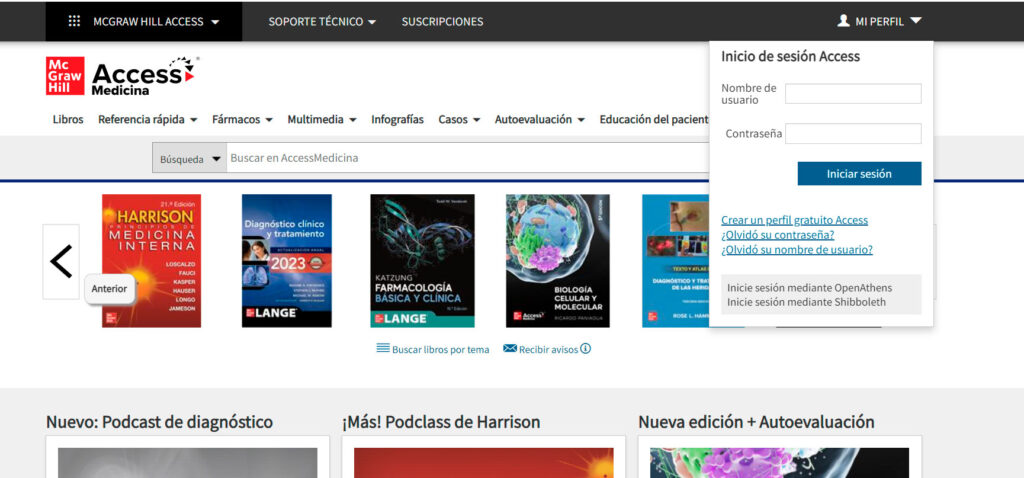Open the Infografías page
Image resolution: width=1024 pixels, height=478 pixels.
point(397,120)
